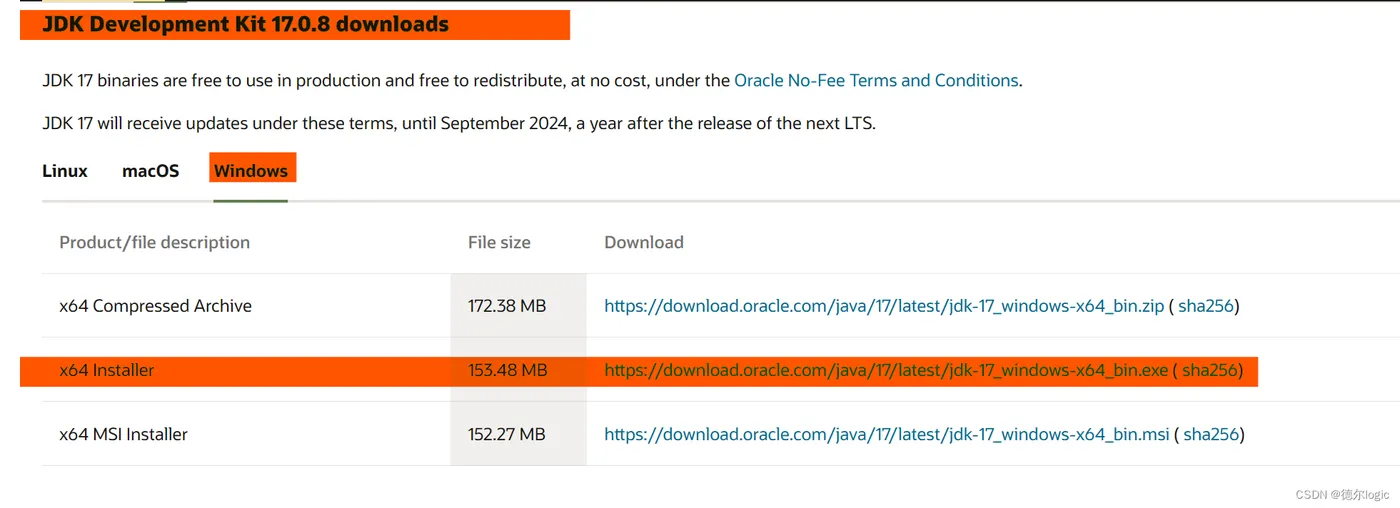Download the windows-x64_bin.msi installer link

886,434
